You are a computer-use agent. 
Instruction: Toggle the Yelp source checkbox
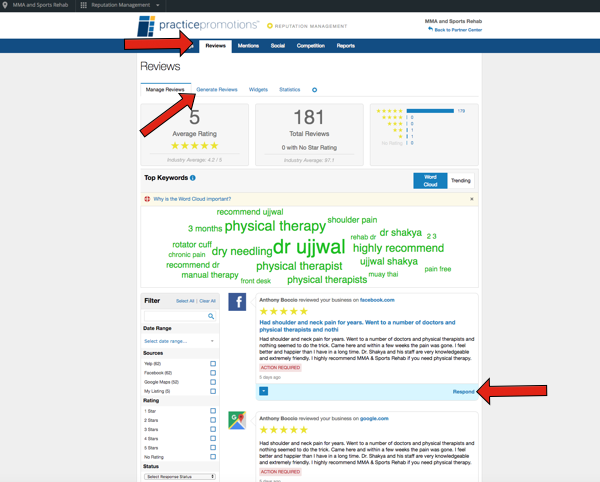213,364
